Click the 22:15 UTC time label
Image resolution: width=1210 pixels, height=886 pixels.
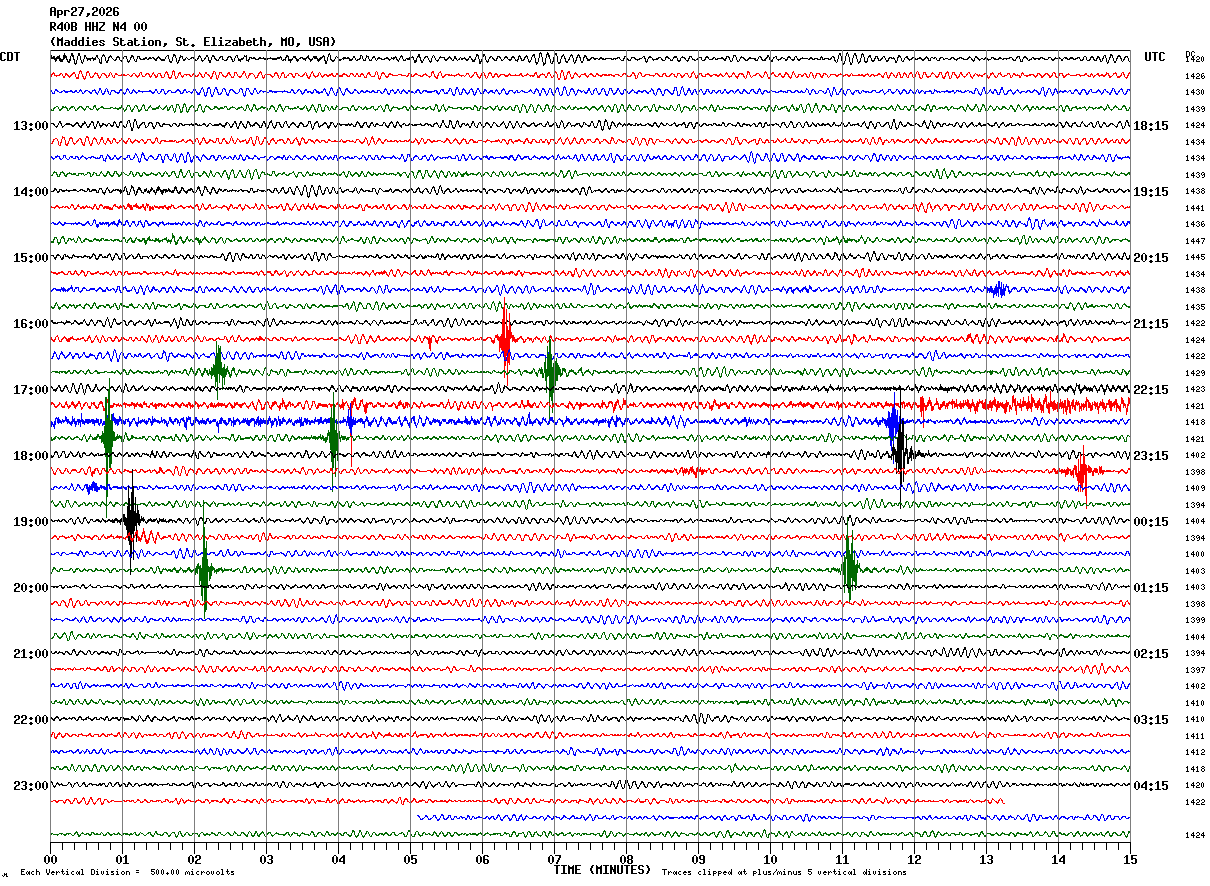tap(1151, 390)
